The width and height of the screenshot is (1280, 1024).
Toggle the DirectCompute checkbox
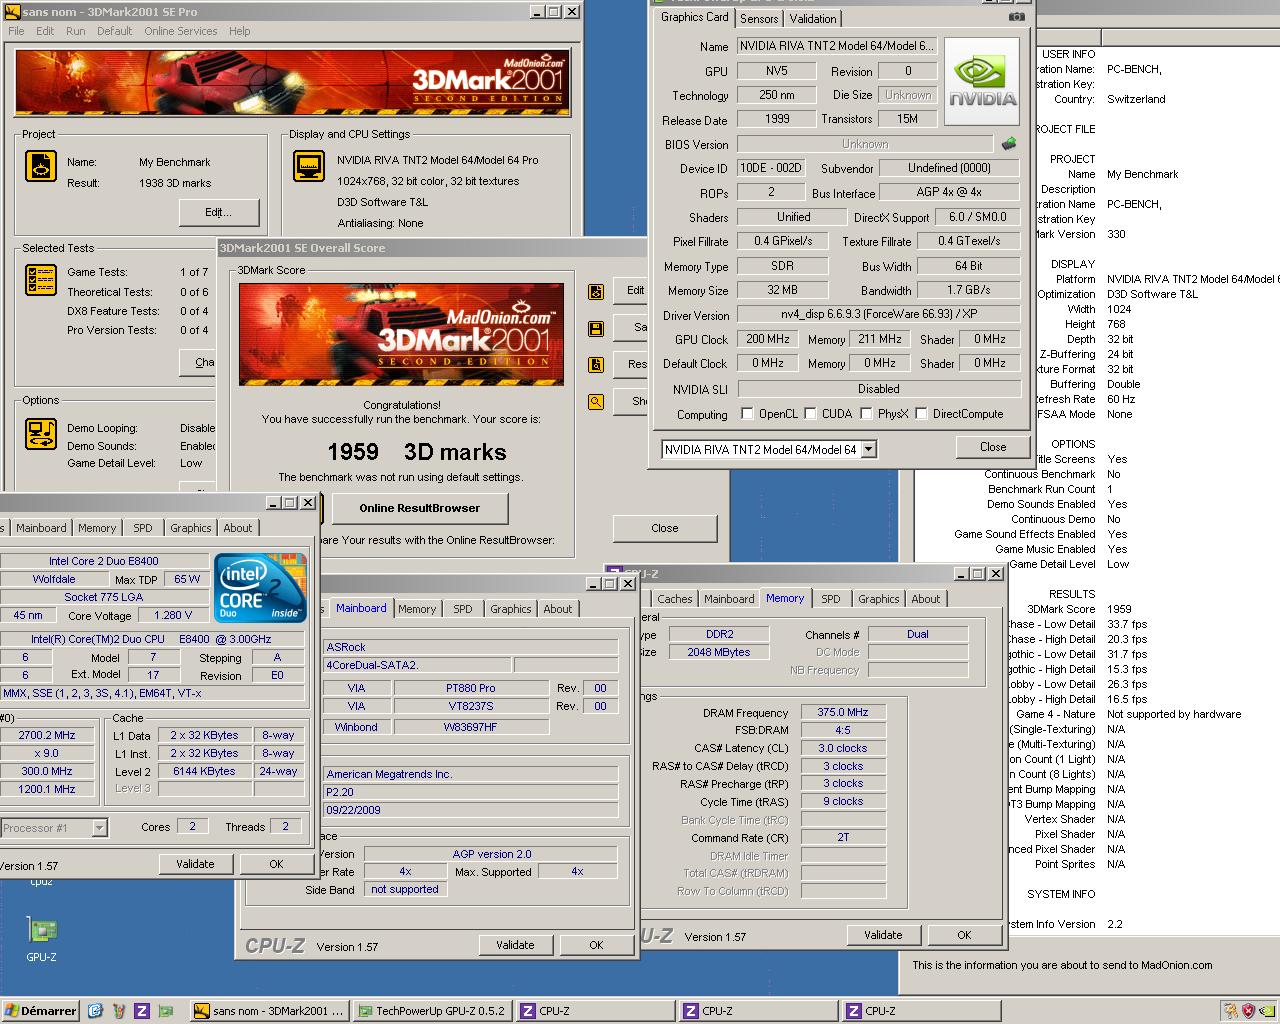tap(921, 413)
